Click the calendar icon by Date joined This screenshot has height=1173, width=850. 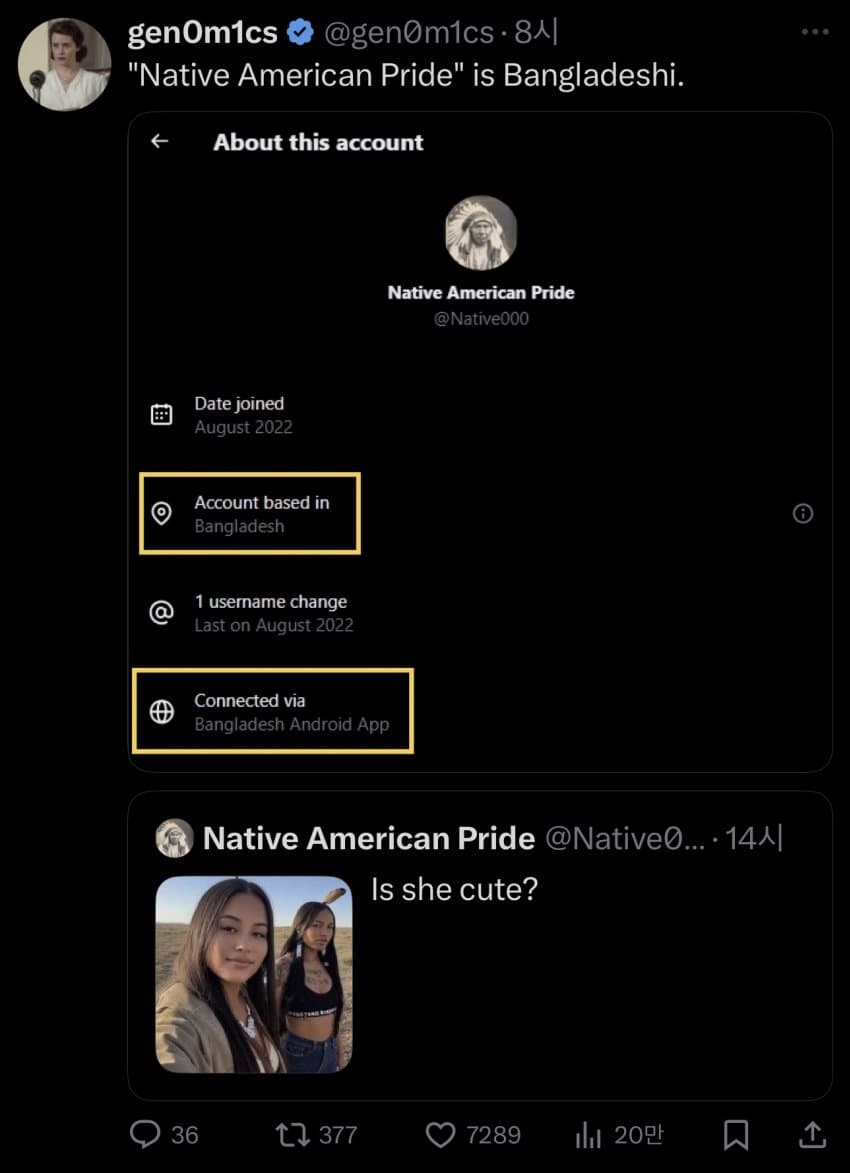[162, 414]
